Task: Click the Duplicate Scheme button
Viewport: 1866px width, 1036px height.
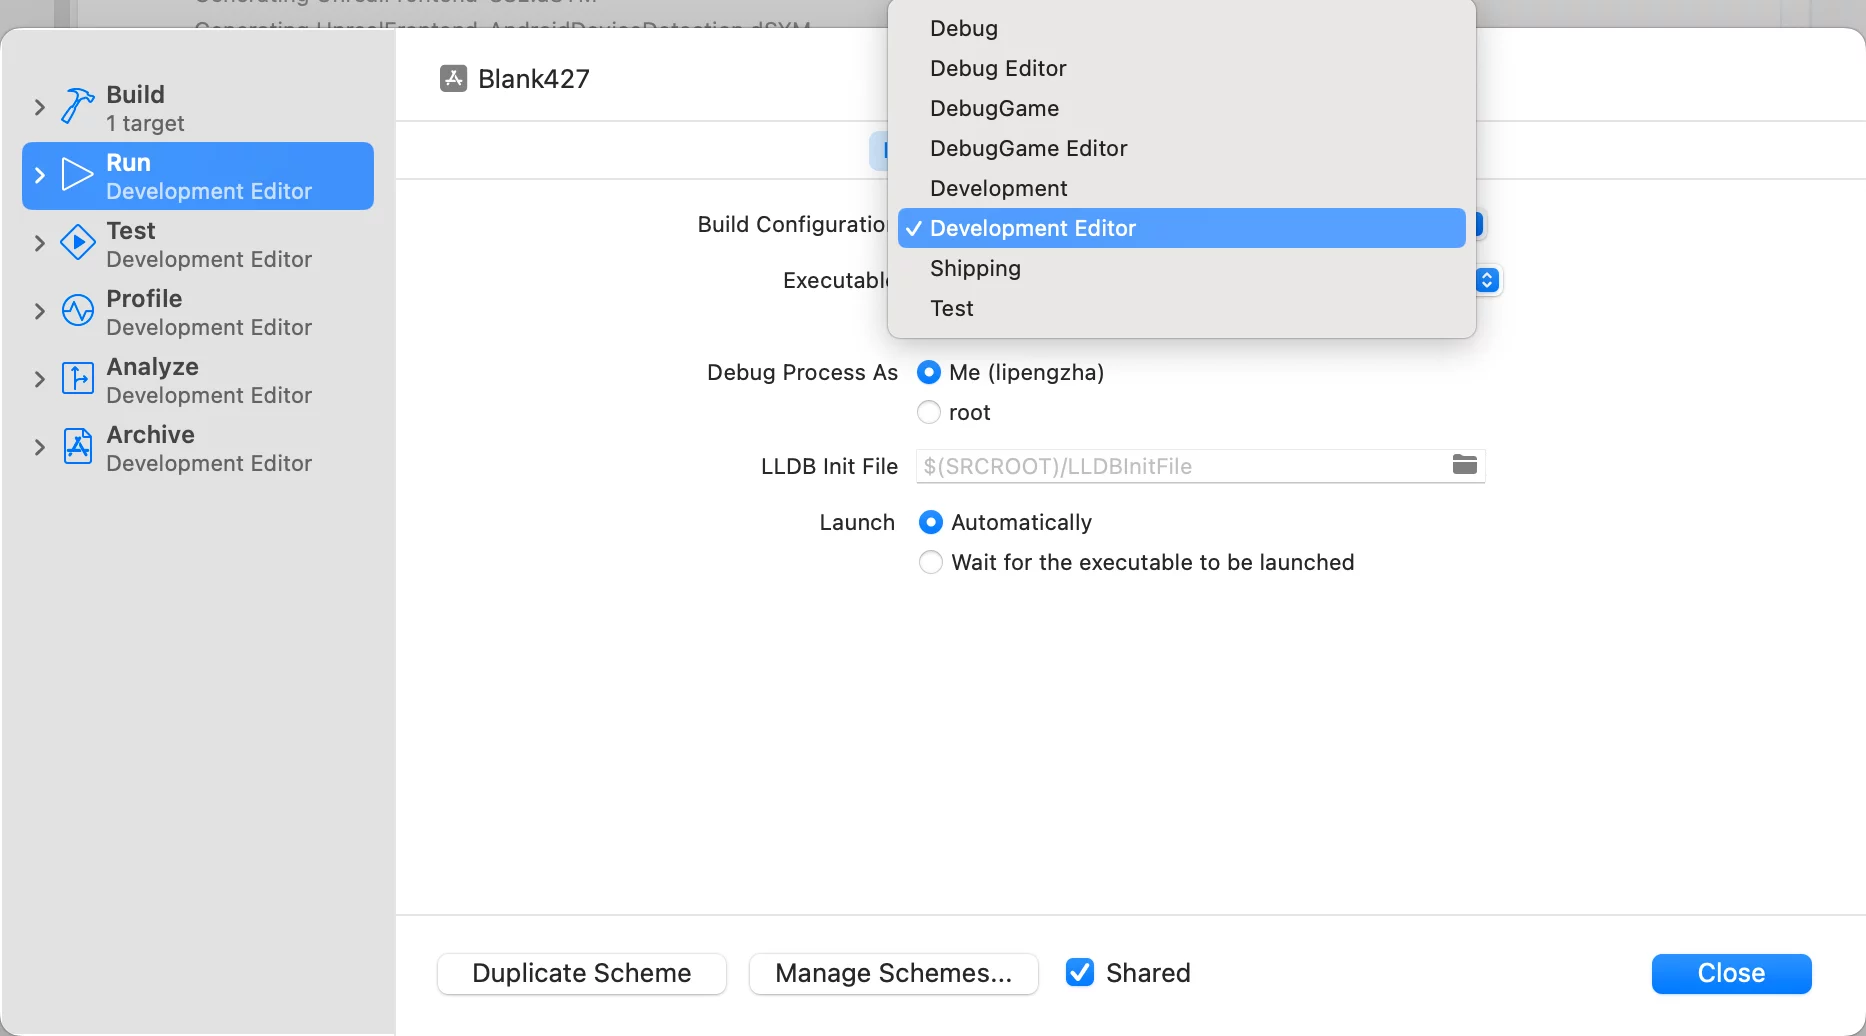Action: point(581,973)
